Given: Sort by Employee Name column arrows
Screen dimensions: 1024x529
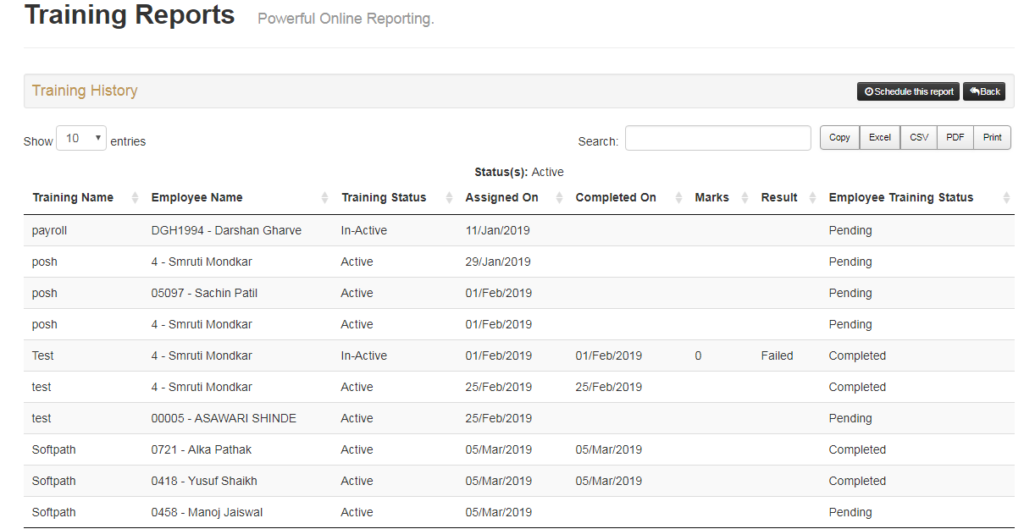Looking at the screenshot, I should [325, 197].
